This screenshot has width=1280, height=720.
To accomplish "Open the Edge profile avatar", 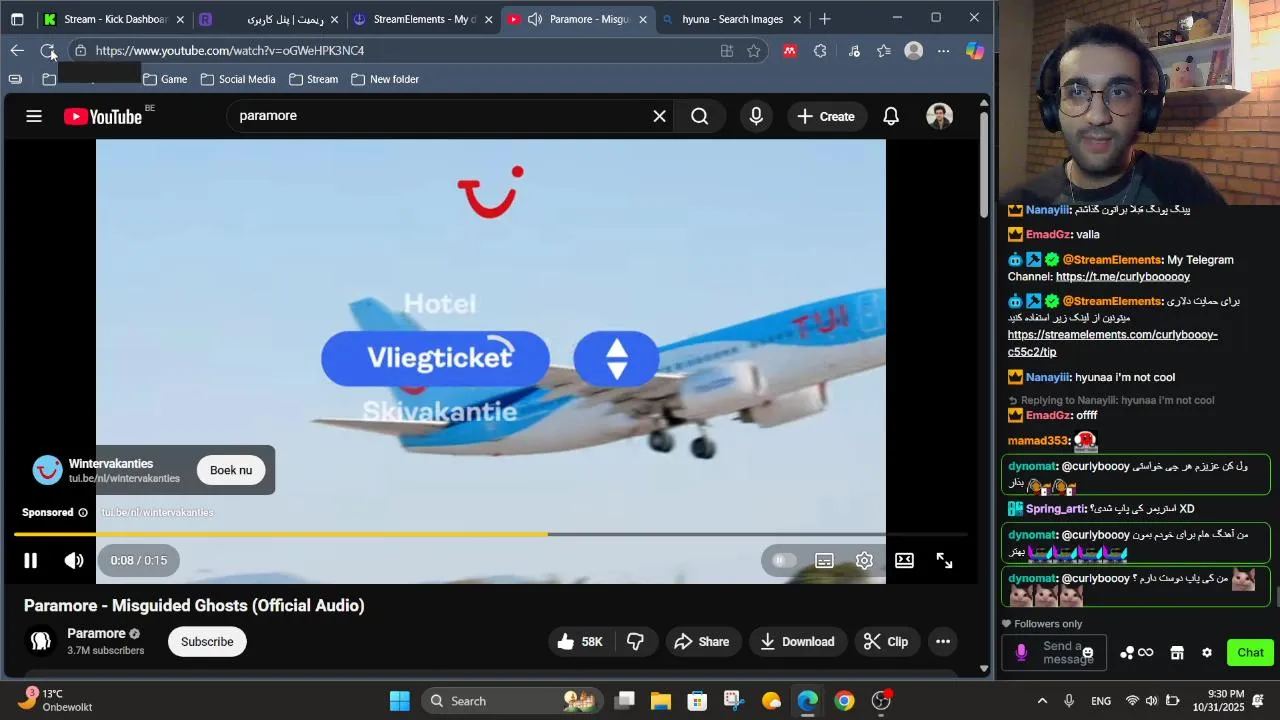I will pos(913,51).
